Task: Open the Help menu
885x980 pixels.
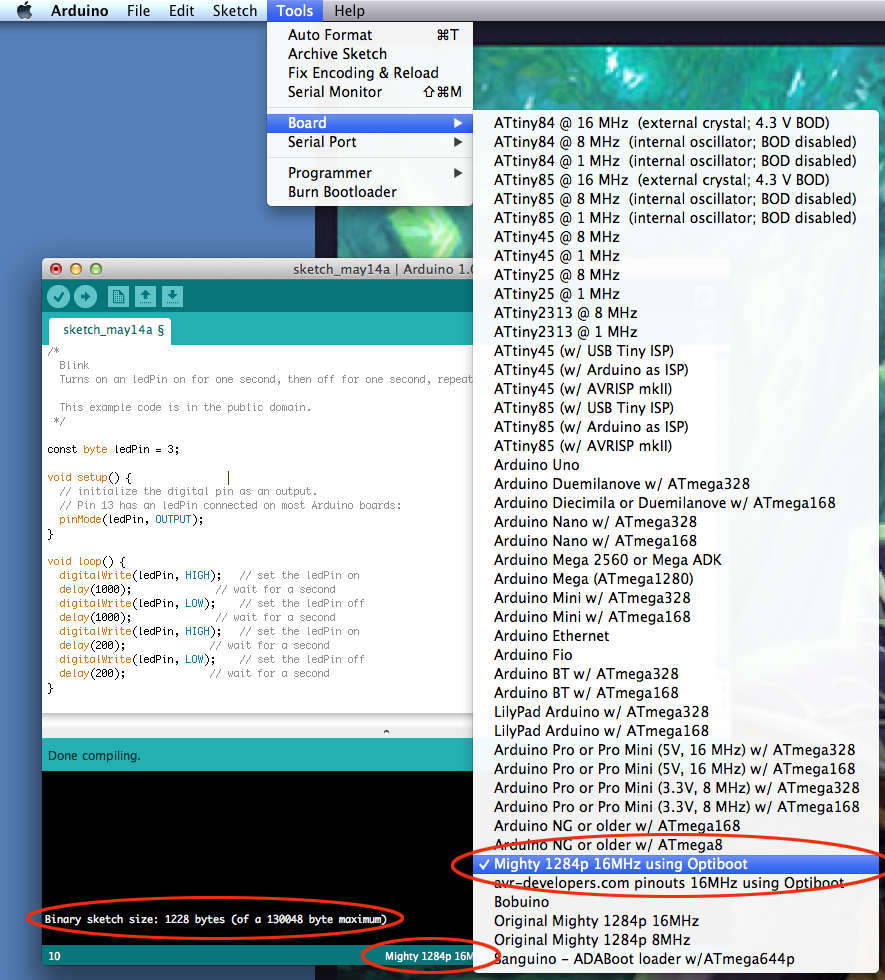Action: click(349, 10)
